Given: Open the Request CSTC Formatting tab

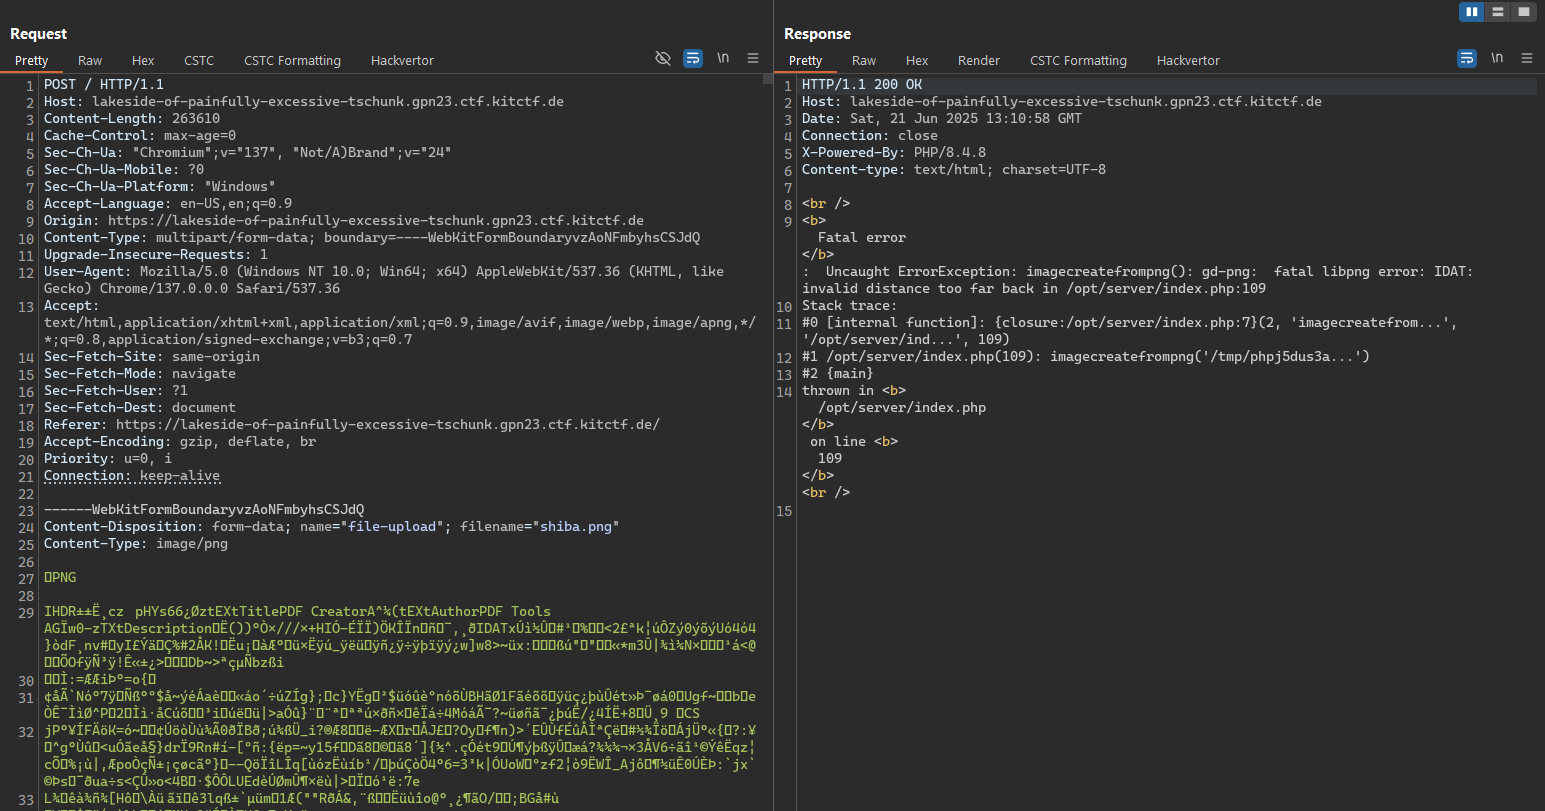Looking at the screenshot, I should 292,60.
